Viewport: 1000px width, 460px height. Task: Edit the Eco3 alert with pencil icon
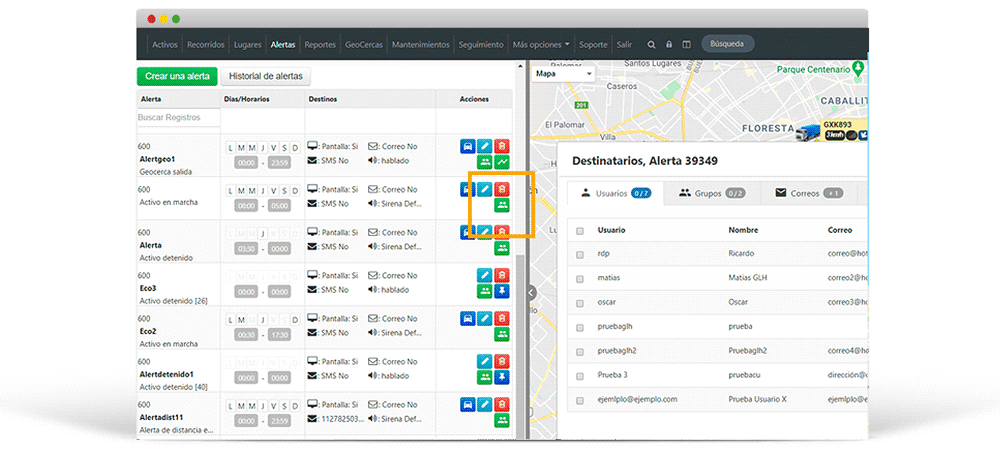(485, 276)
